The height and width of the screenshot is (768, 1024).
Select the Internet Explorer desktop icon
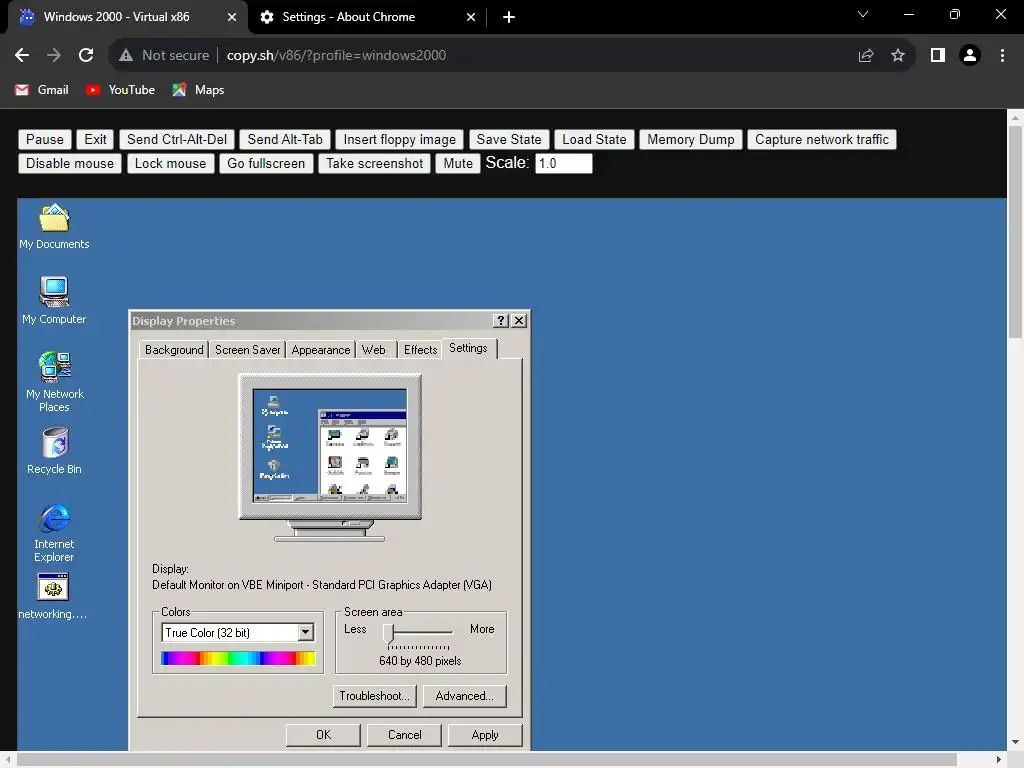pos(54,532)
